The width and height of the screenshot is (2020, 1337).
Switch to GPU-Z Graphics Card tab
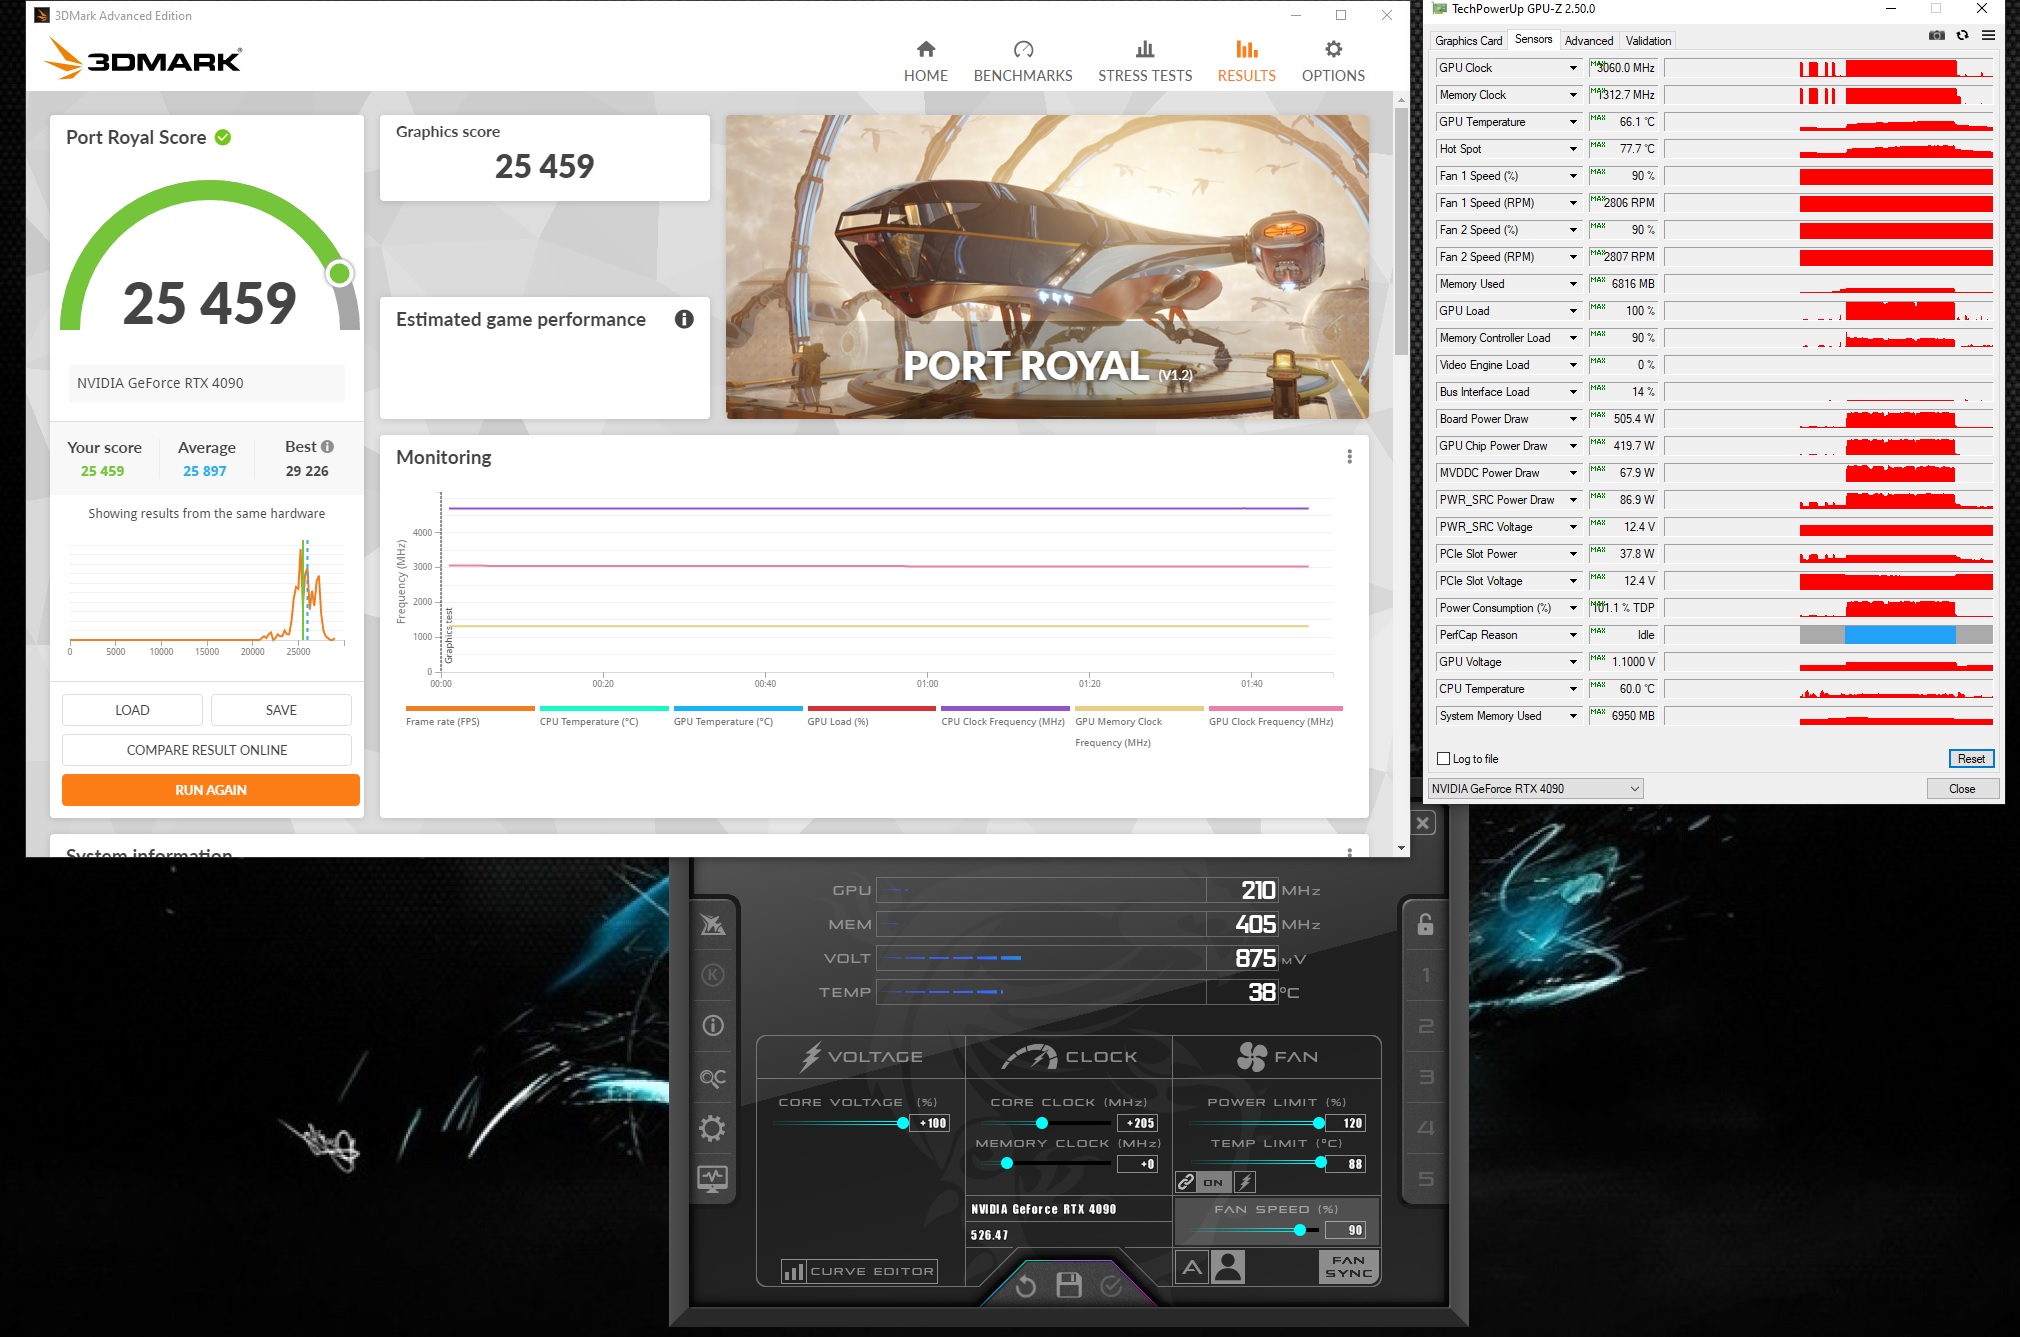pyautogui.click(x=1468, y=41)
